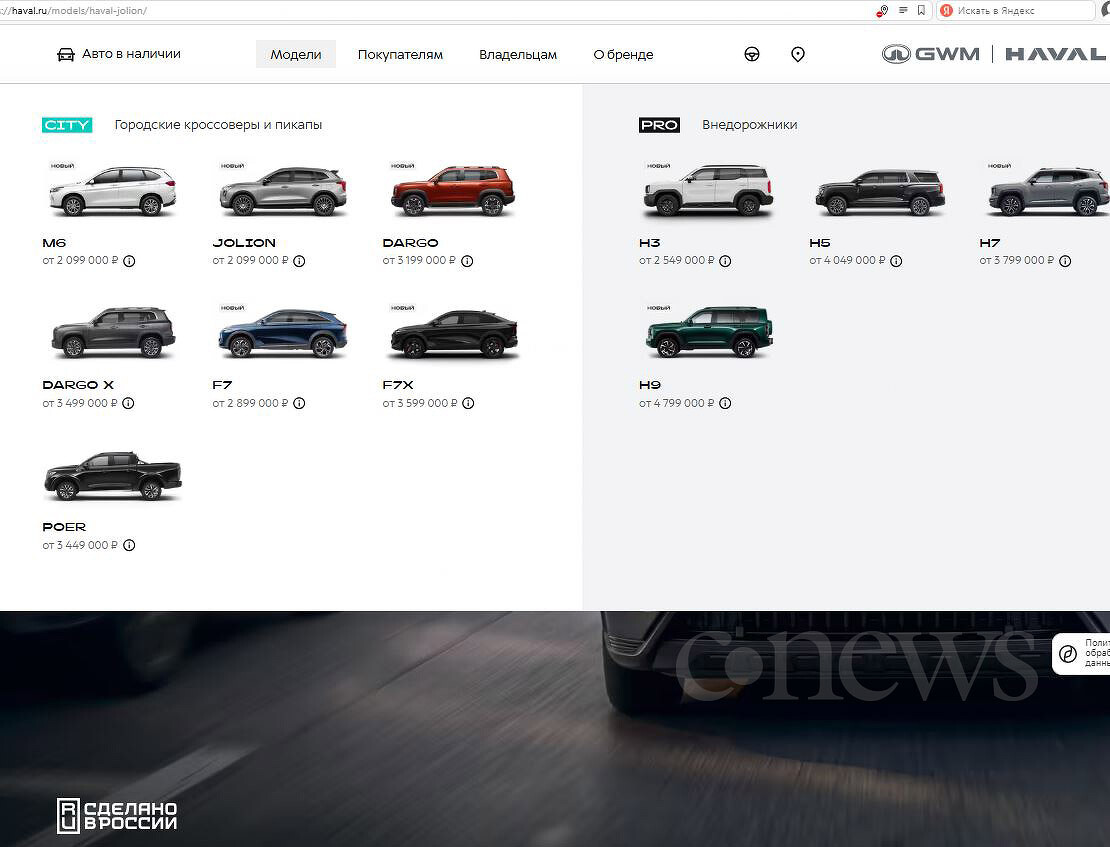Click the white H3 car image
The image size is (1110, 847).
709,191
